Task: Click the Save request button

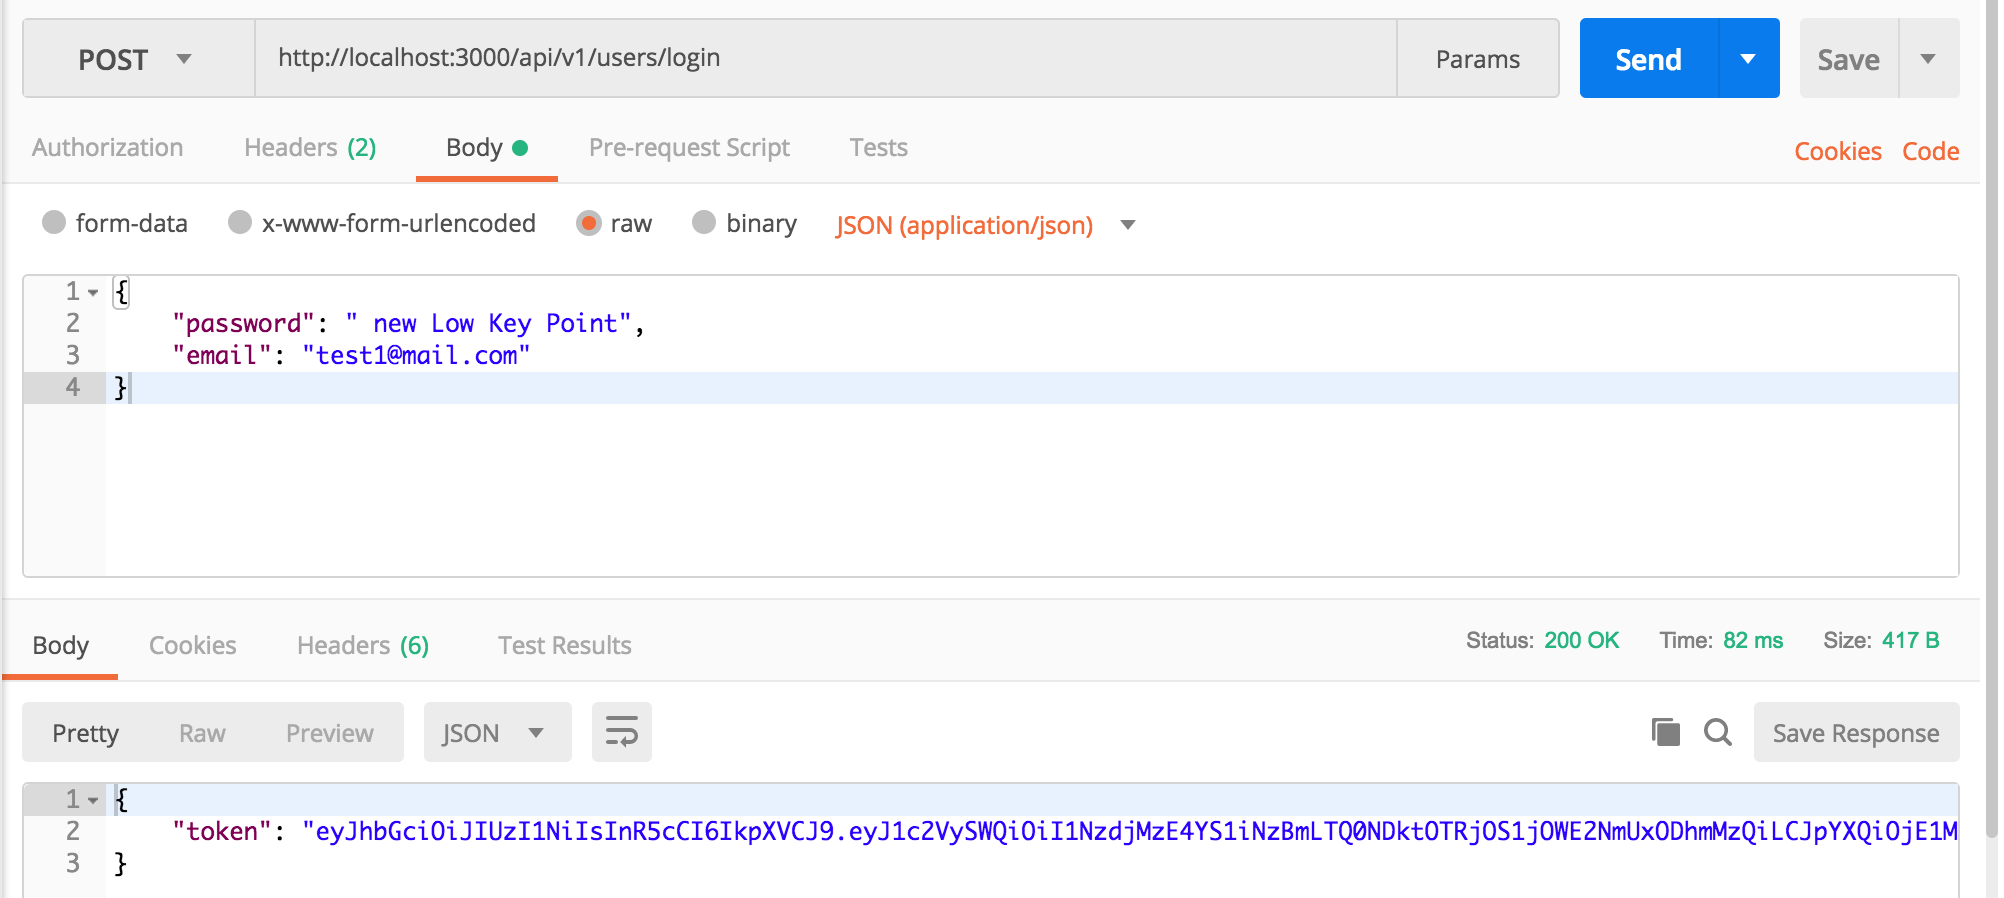Action: coord(1849,59)
